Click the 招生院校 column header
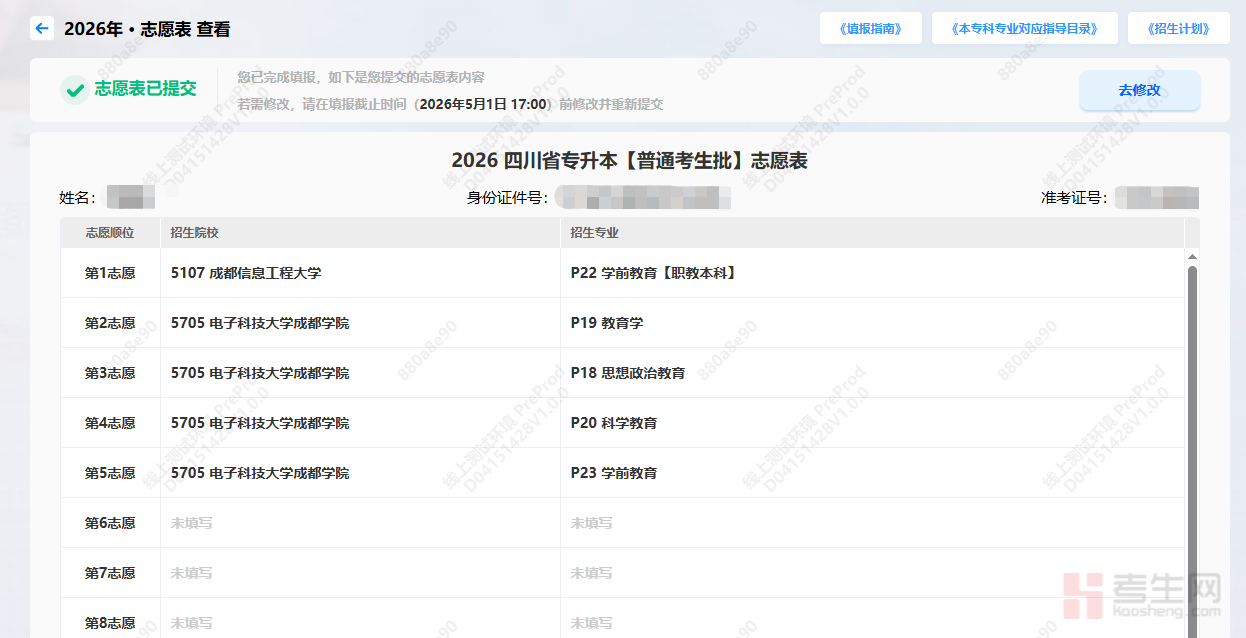The width and height of the screenshot is (1246, 638). (x=195, y=233)
